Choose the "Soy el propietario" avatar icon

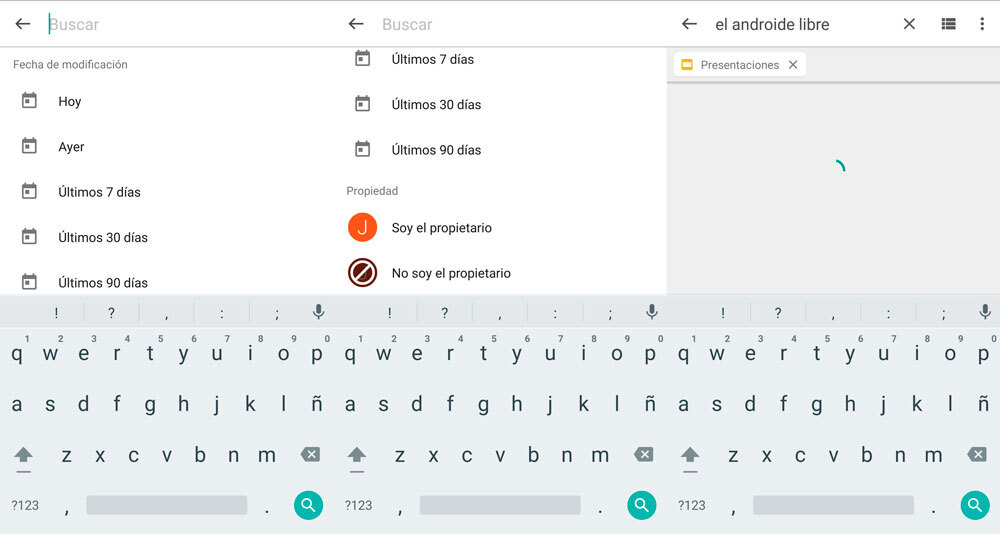pos(362,228)
